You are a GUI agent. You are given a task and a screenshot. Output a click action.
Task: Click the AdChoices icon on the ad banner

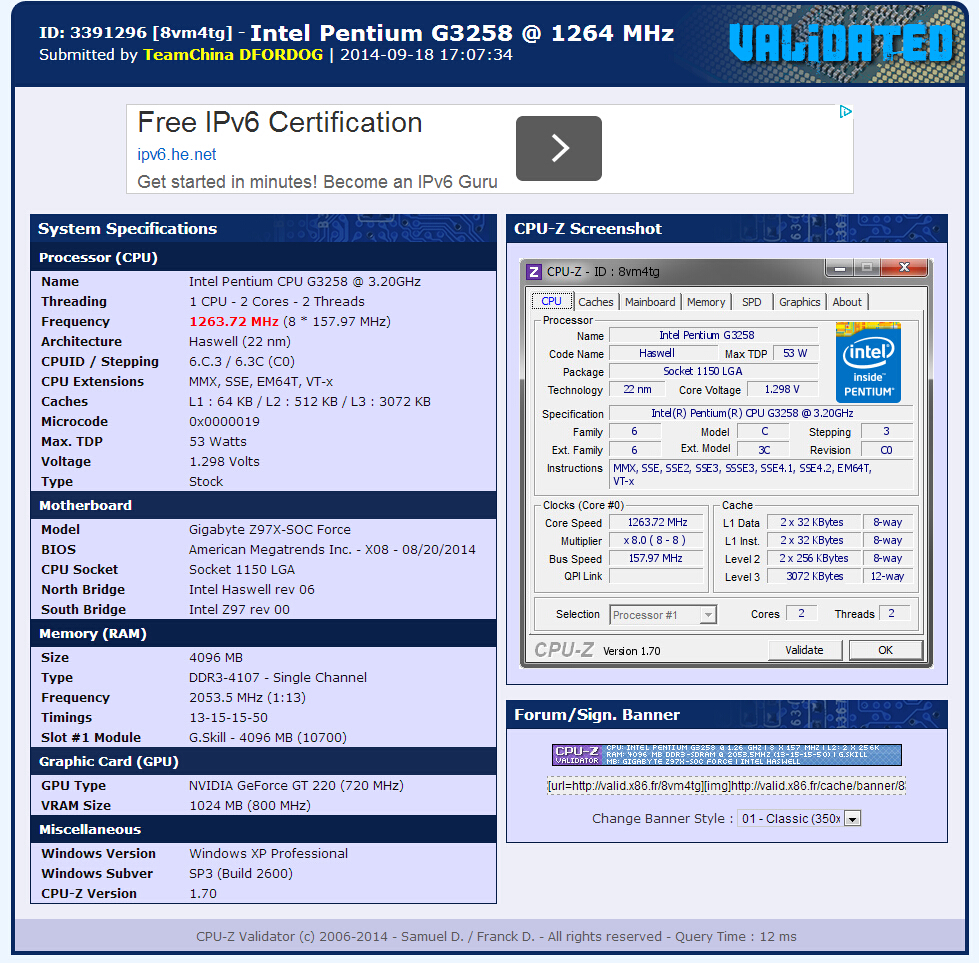[845, 112]
